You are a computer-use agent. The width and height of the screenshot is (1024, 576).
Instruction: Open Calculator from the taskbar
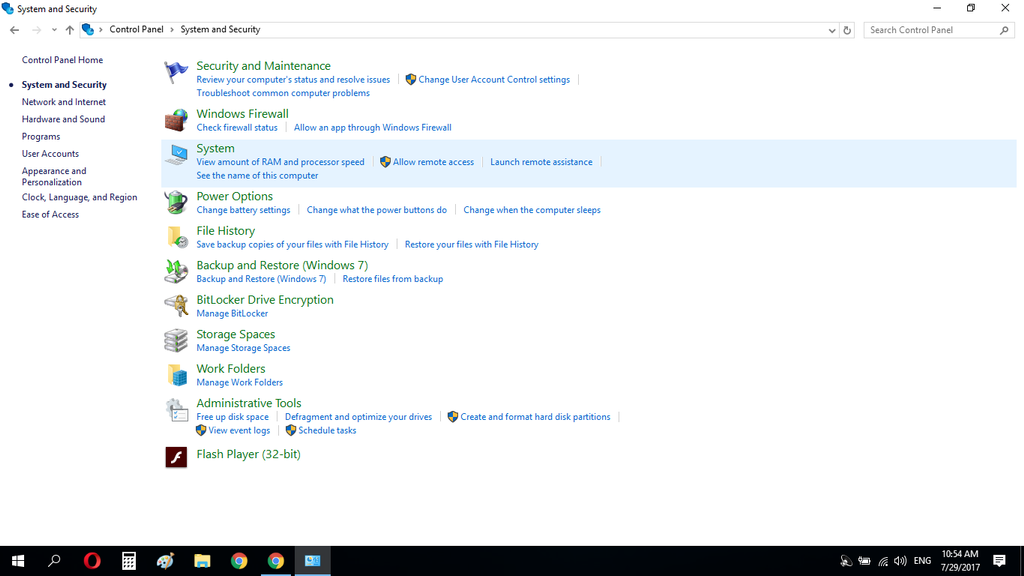pyautogui.click(x=129, y=561)
